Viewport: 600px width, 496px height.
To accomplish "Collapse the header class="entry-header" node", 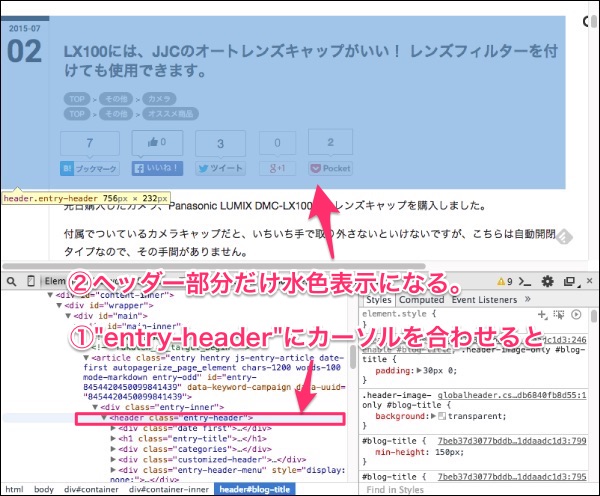I will 104,418.
